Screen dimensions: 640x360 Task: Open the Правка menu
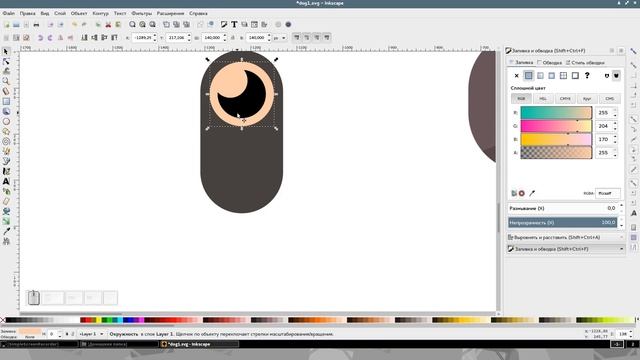[27, 13]
